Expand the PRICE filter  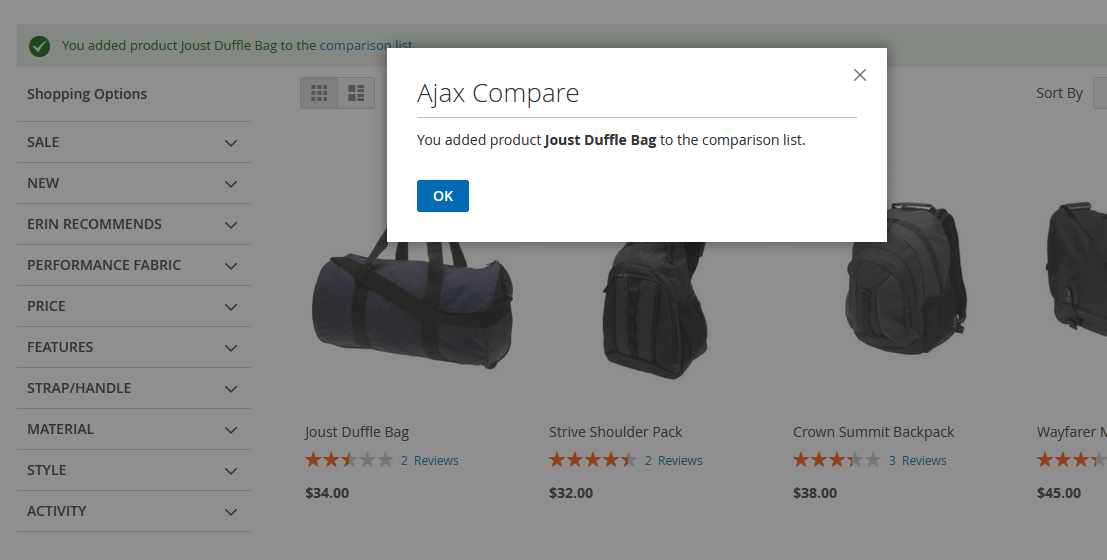[x=231, y=307]
